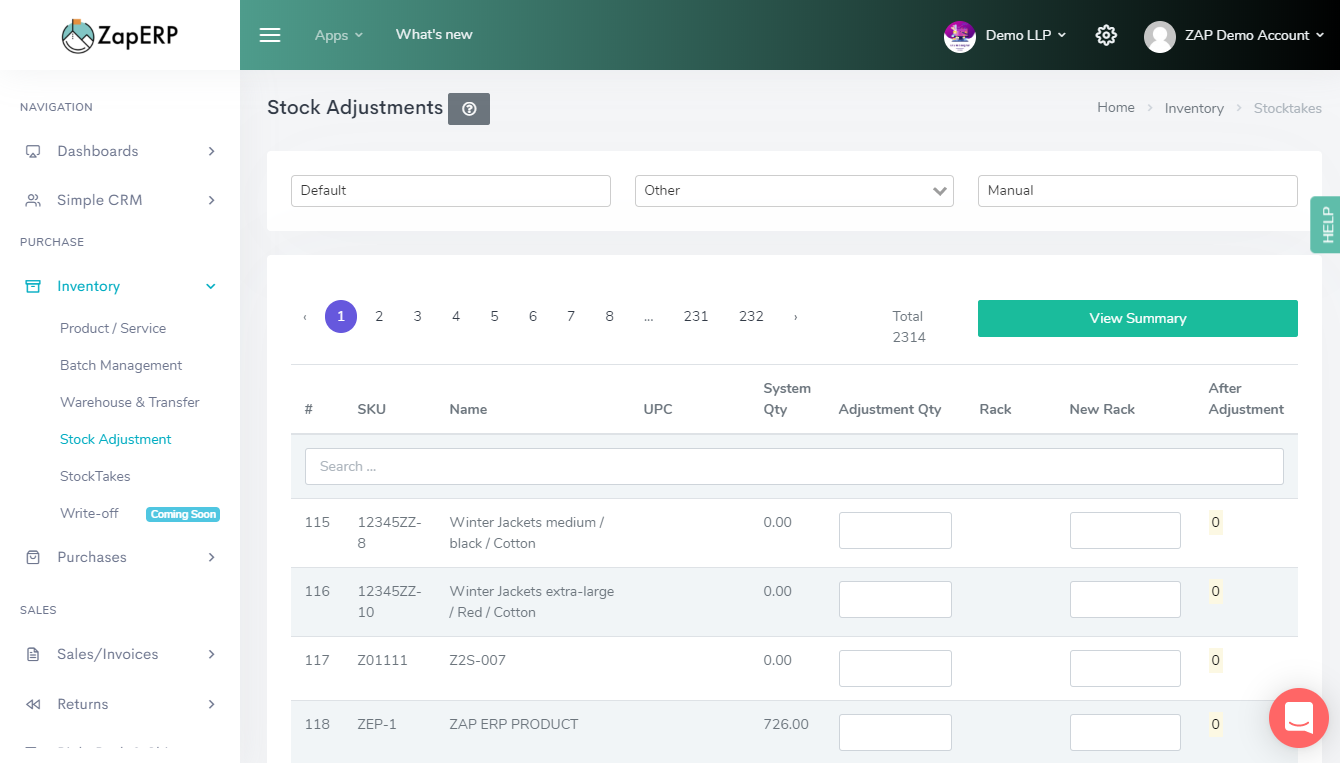This screenshot has width=1340, height=763.
Task: Jump to pagination page 231
Action: pos(696,316)
